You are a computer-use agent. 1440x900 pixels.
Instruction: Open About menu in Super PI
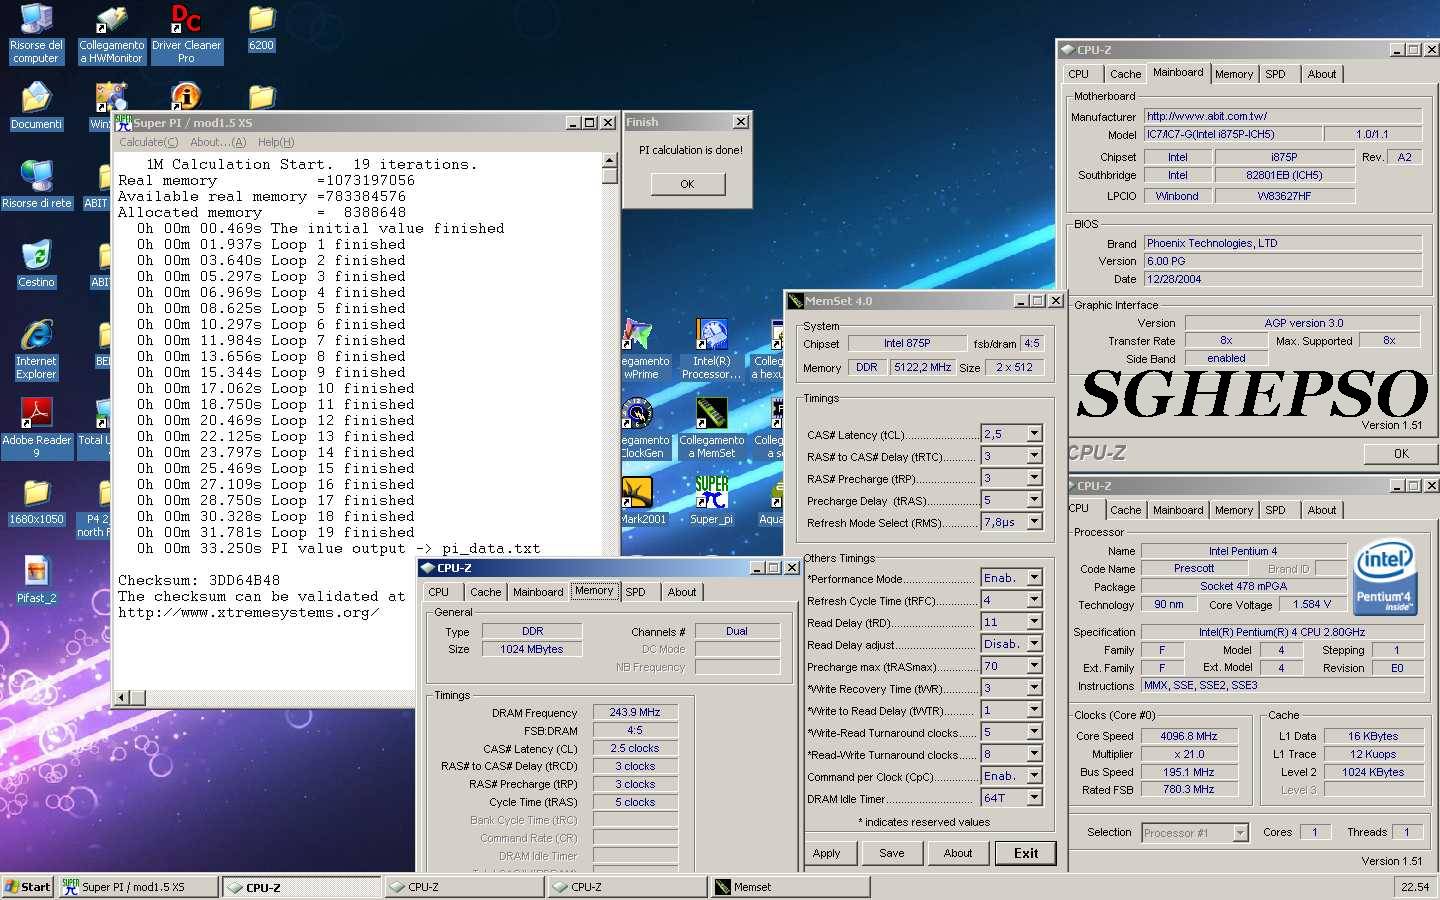(218, 142)
